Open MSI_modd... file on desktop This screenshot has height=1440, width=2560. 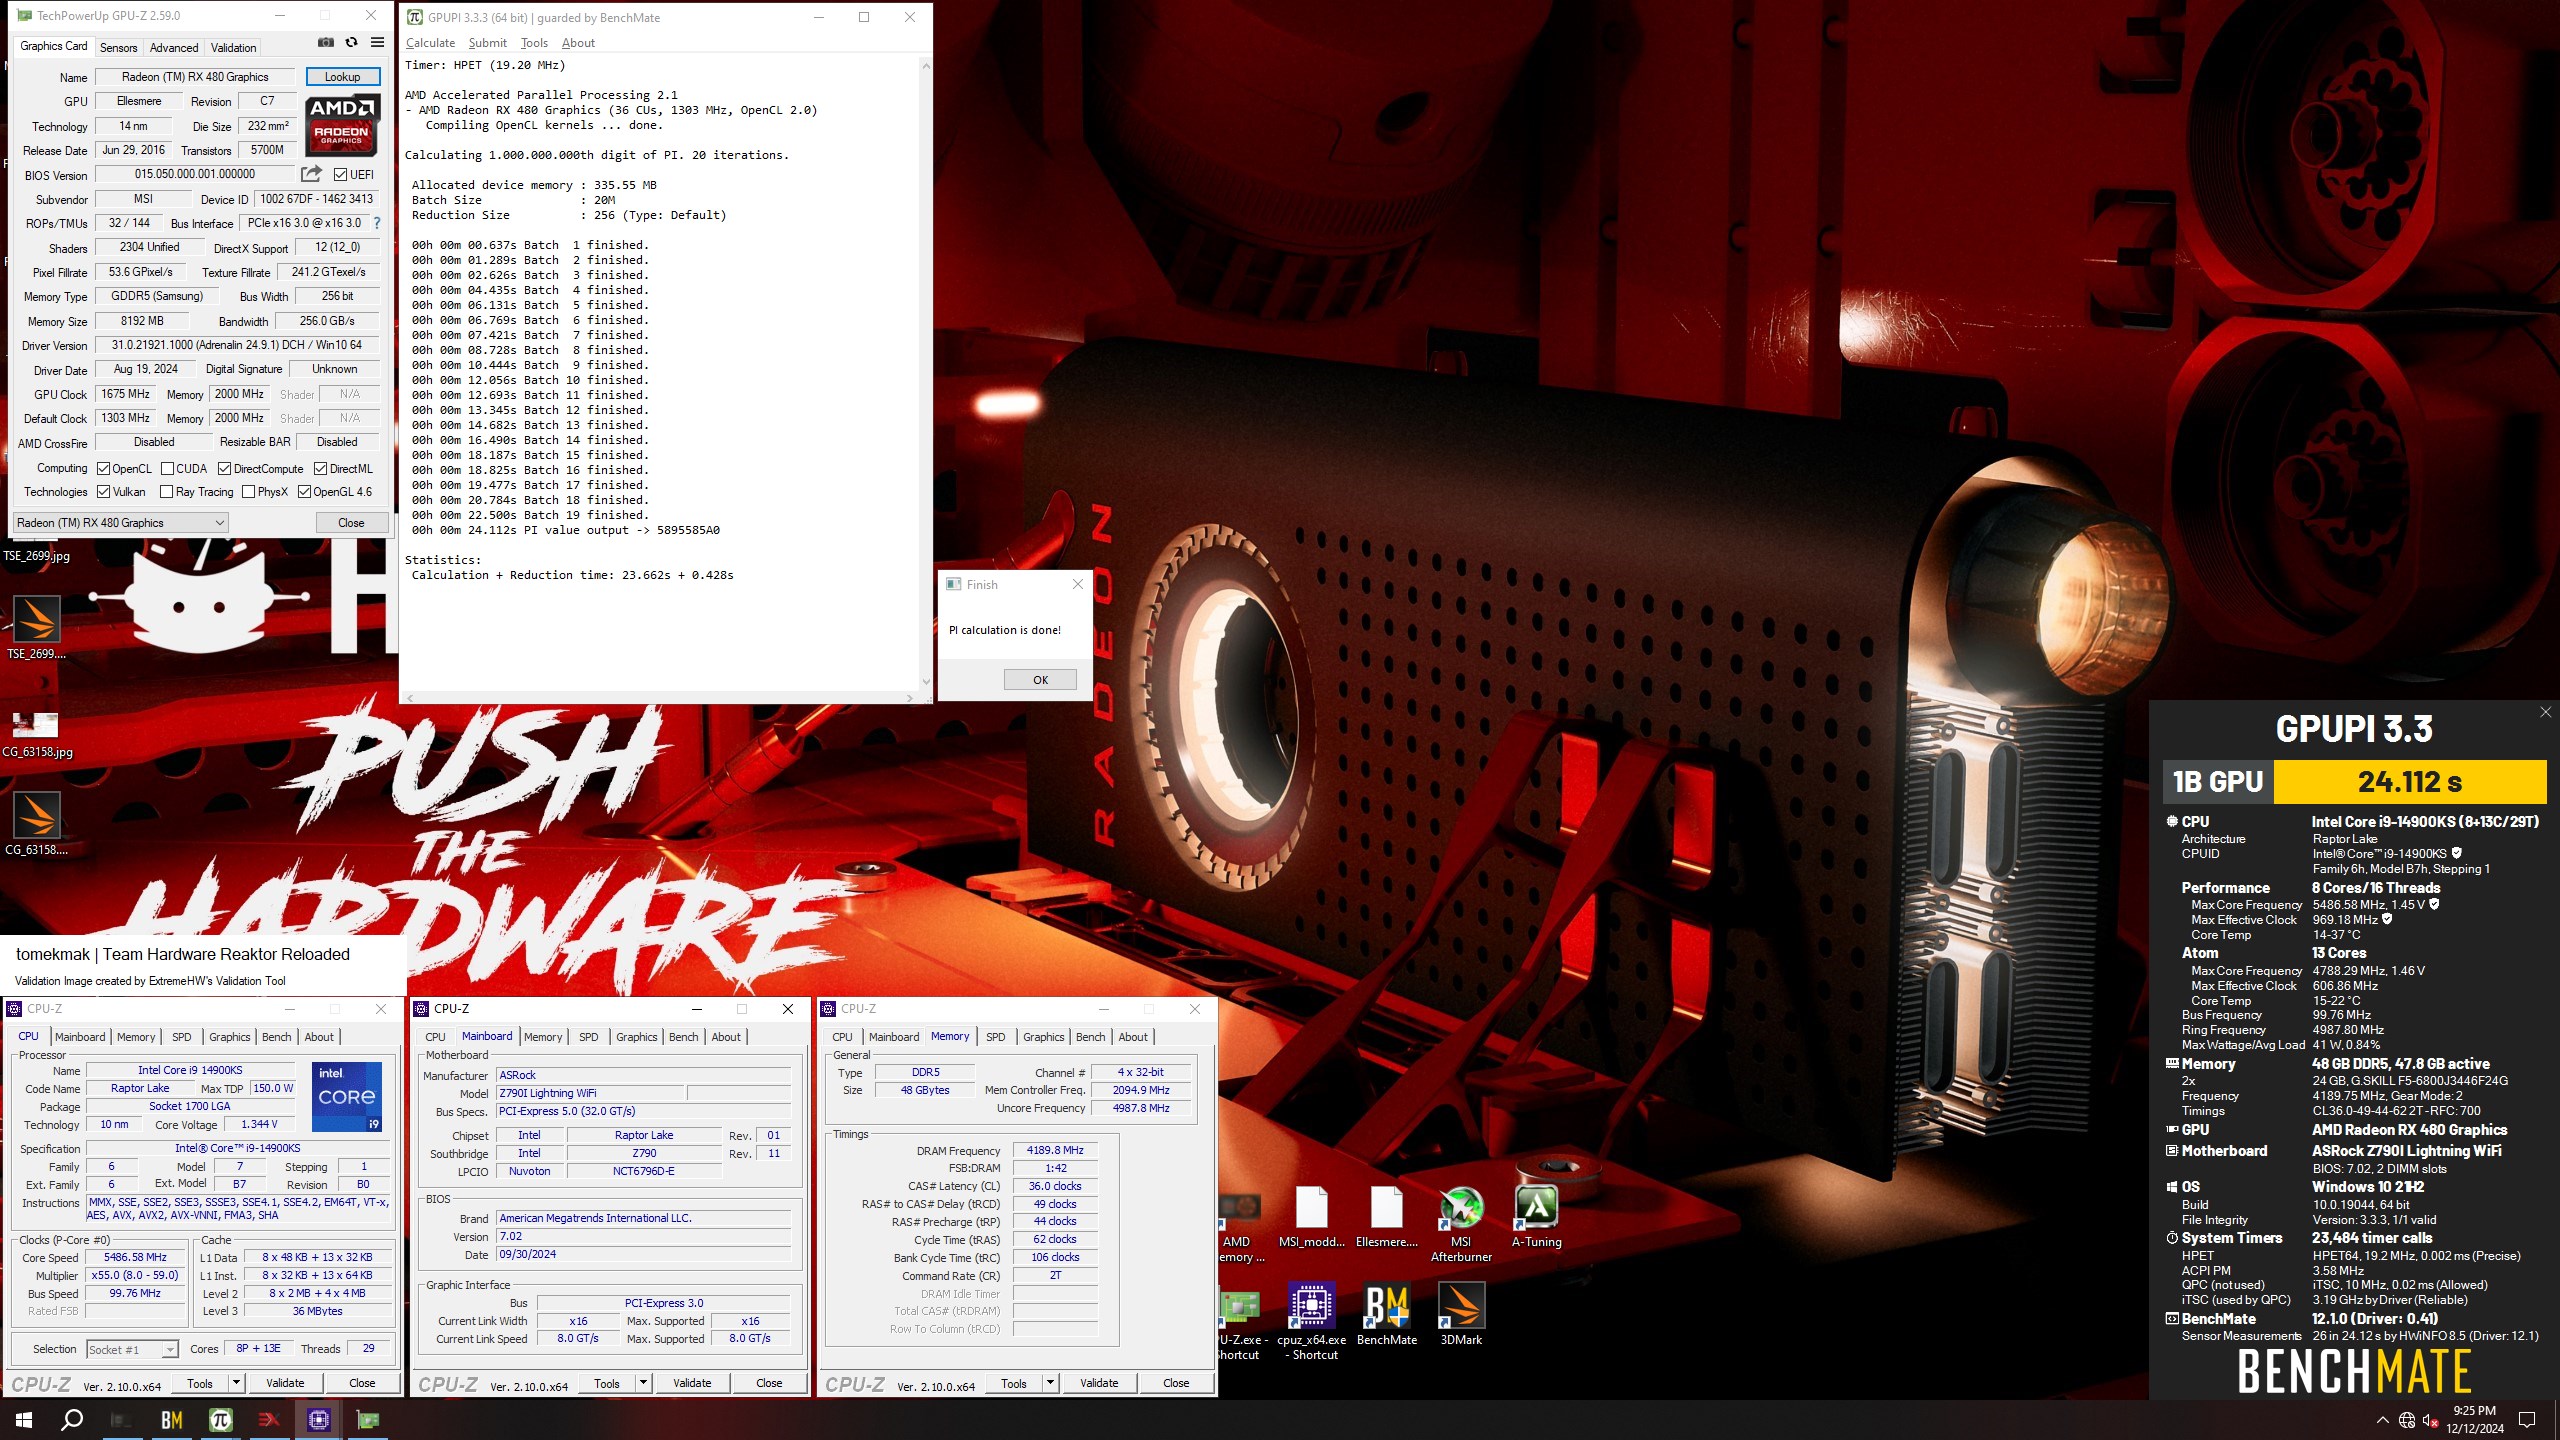pyautogui.click(x=1311, y=1217)
